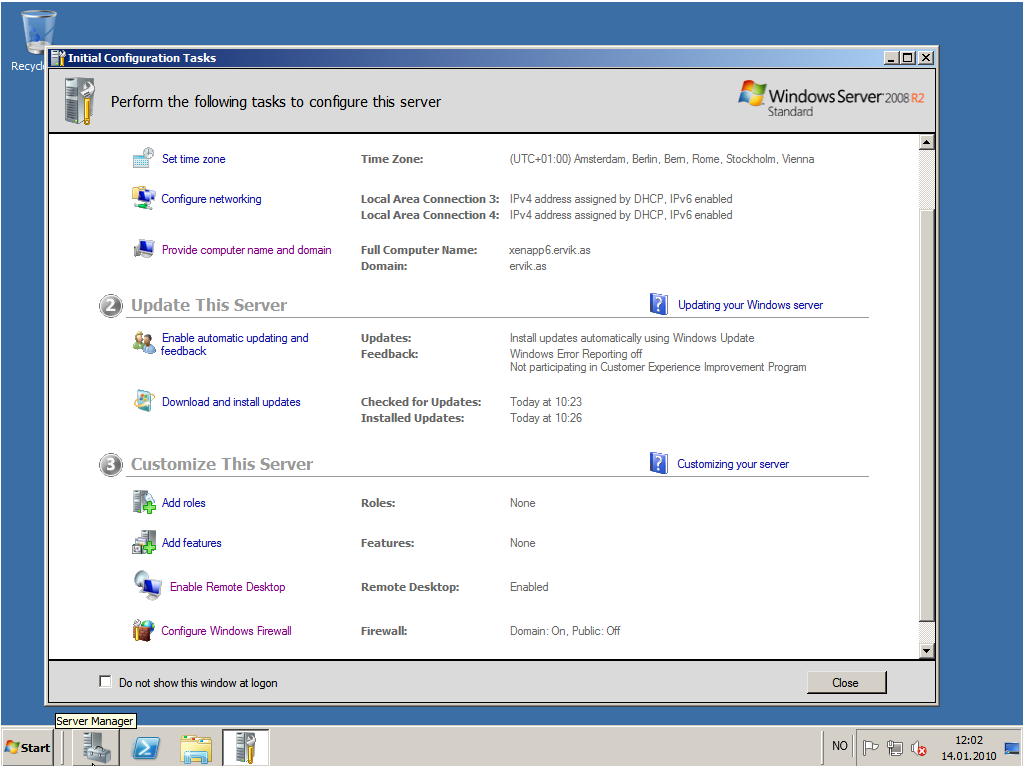
Task: Click the Remote Desktop status Enabled
Action: tap(529, 587)
